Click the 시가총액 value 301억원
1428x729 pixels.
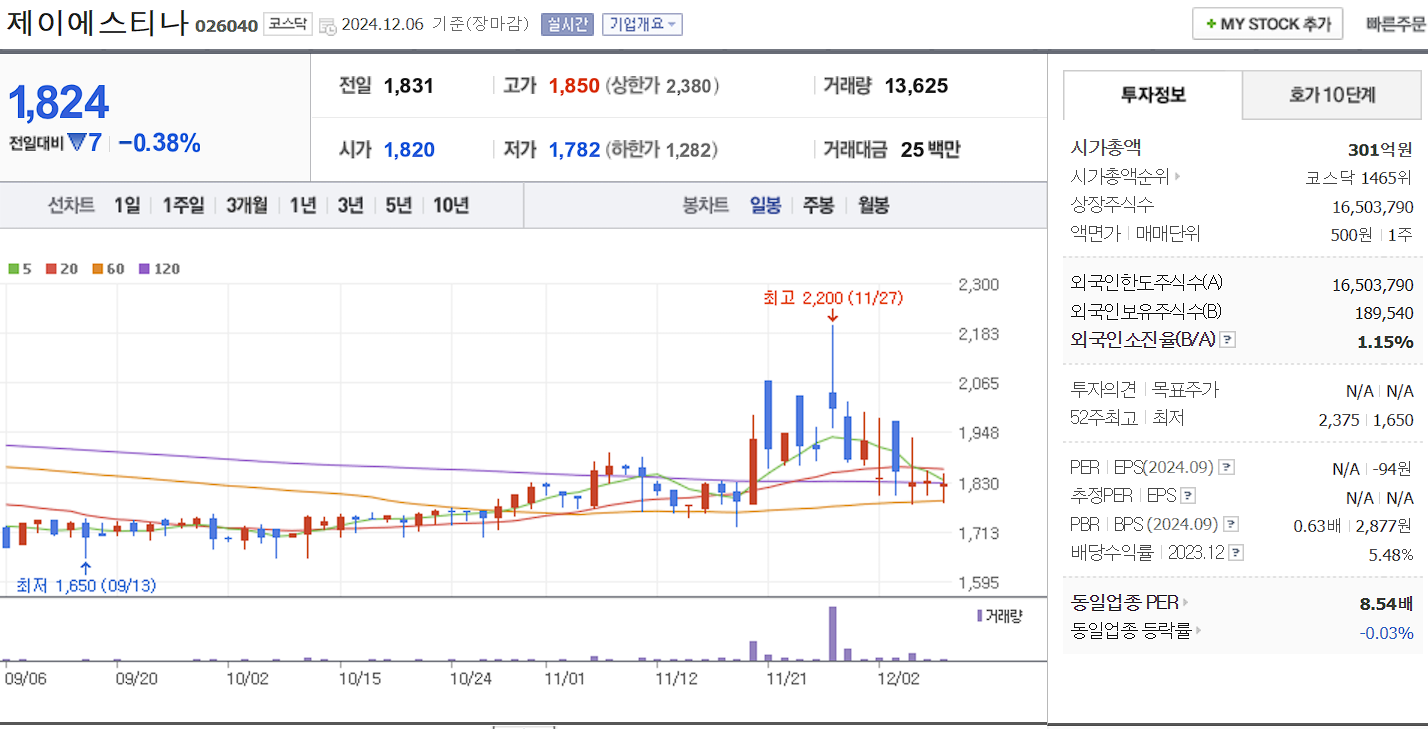pyautogui.click(x=1380, y=149)
